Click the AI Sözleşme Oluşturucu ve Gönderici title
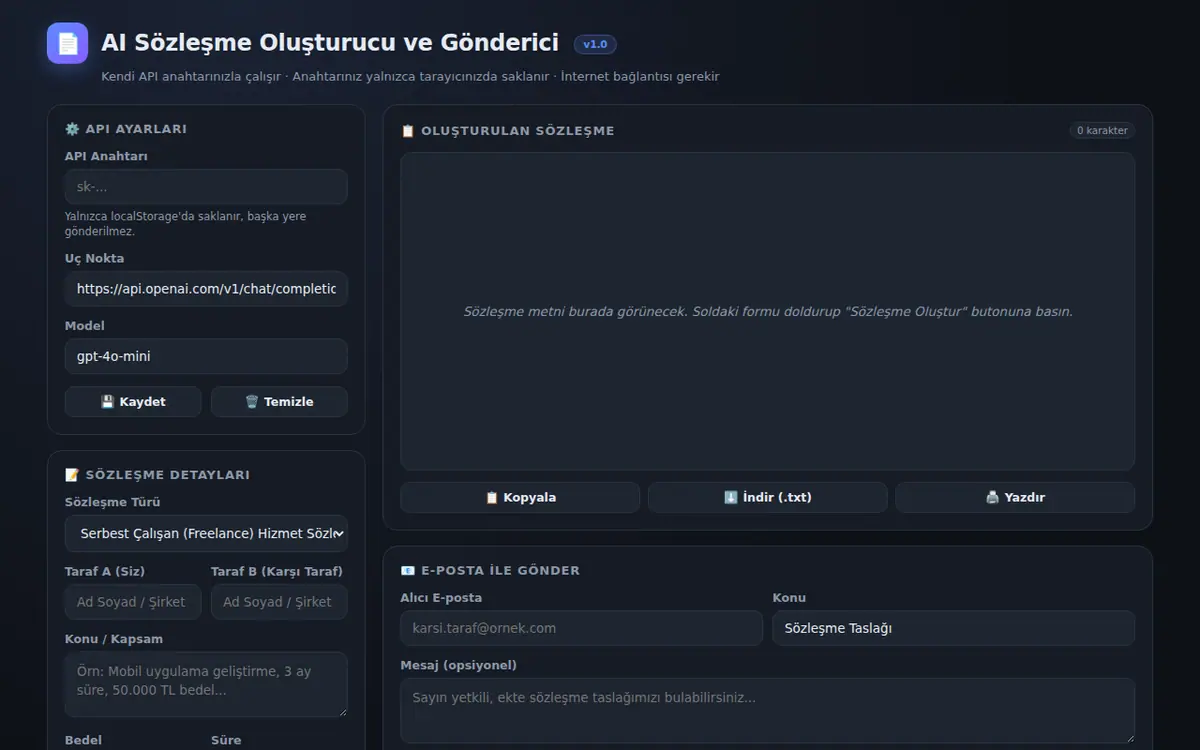This screenshot has width=1200, height=750. tap(330, 43)
